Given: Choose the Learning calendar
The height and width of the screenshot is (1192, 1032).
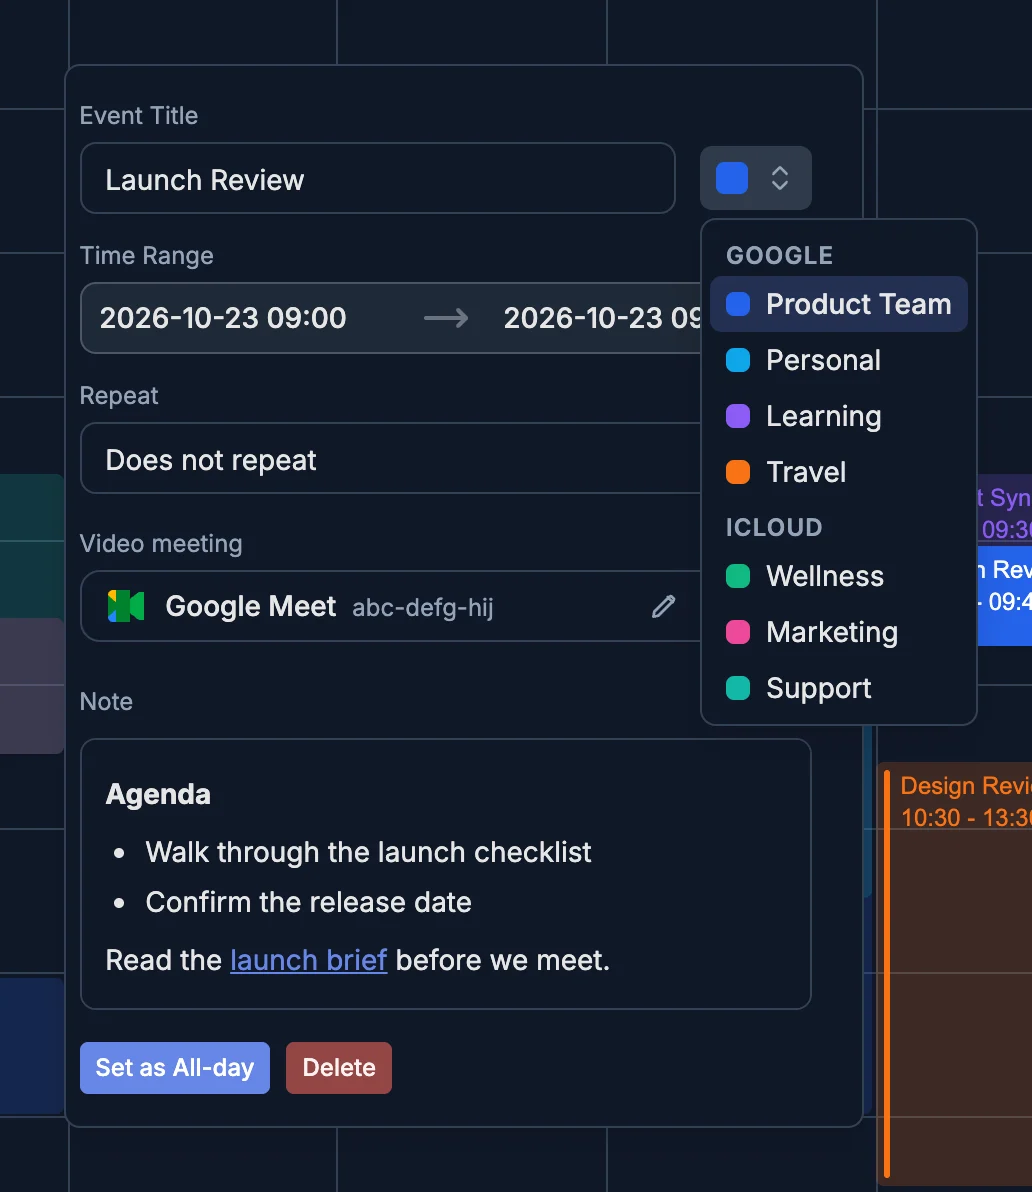Looking at the screenshot, I should [838, 416].
